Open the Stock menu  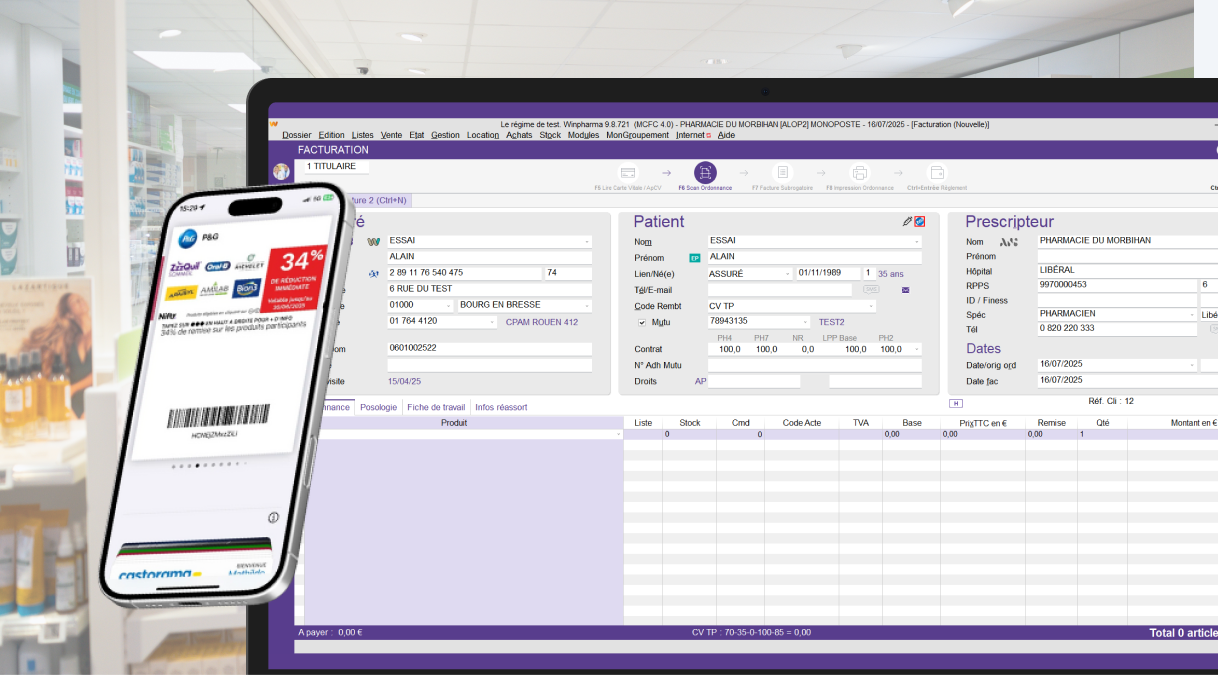click(x=550, y=135)
